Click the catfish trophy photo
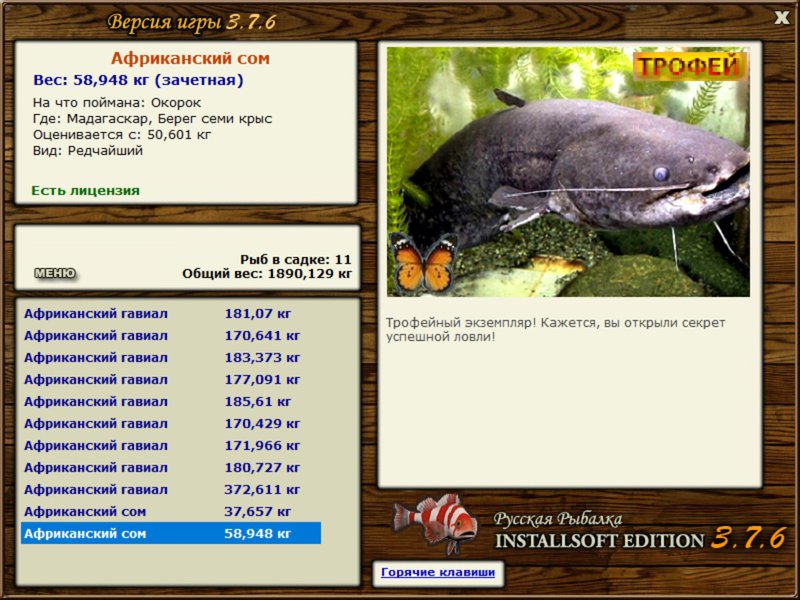This screenshot has width=800, height=600. click(x=568, y=172)
